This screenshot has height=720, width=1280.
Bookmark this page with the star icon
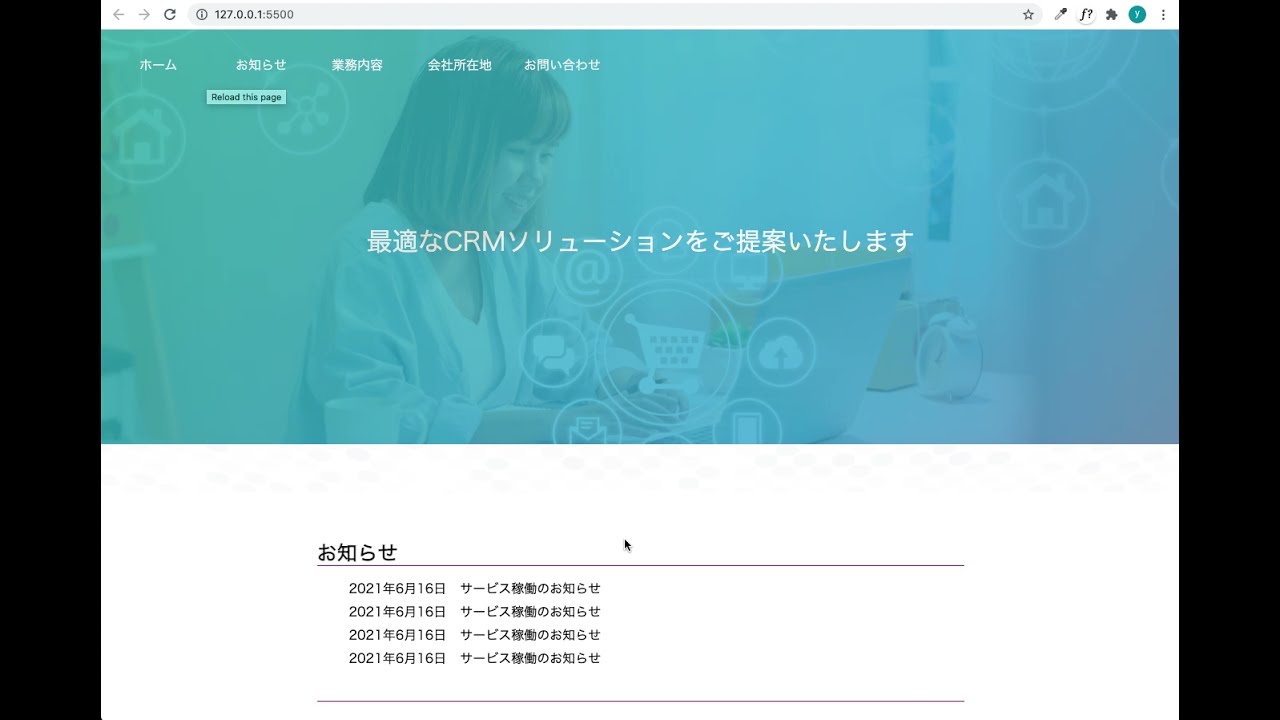point(1028,14)
